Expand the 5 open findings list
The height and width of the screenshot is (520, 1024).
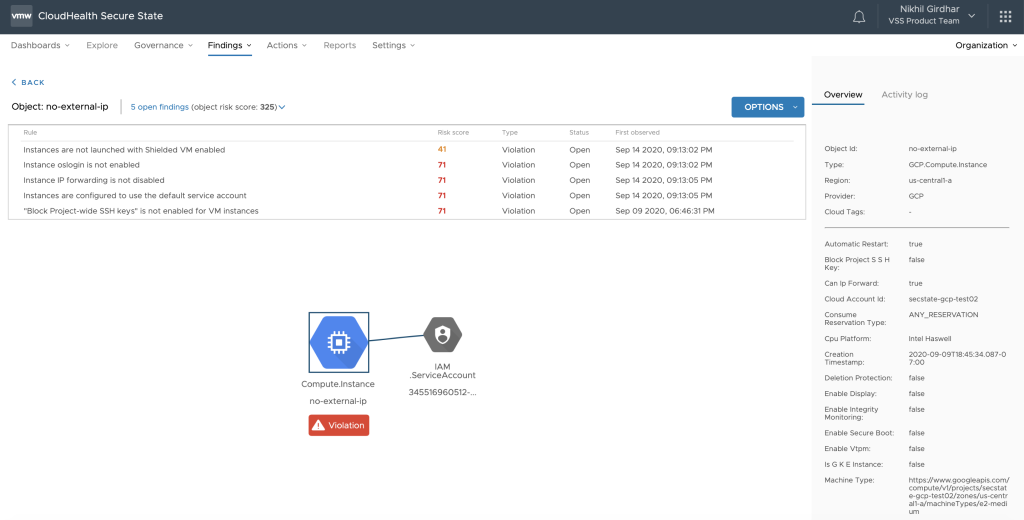(x=208, y=107)
